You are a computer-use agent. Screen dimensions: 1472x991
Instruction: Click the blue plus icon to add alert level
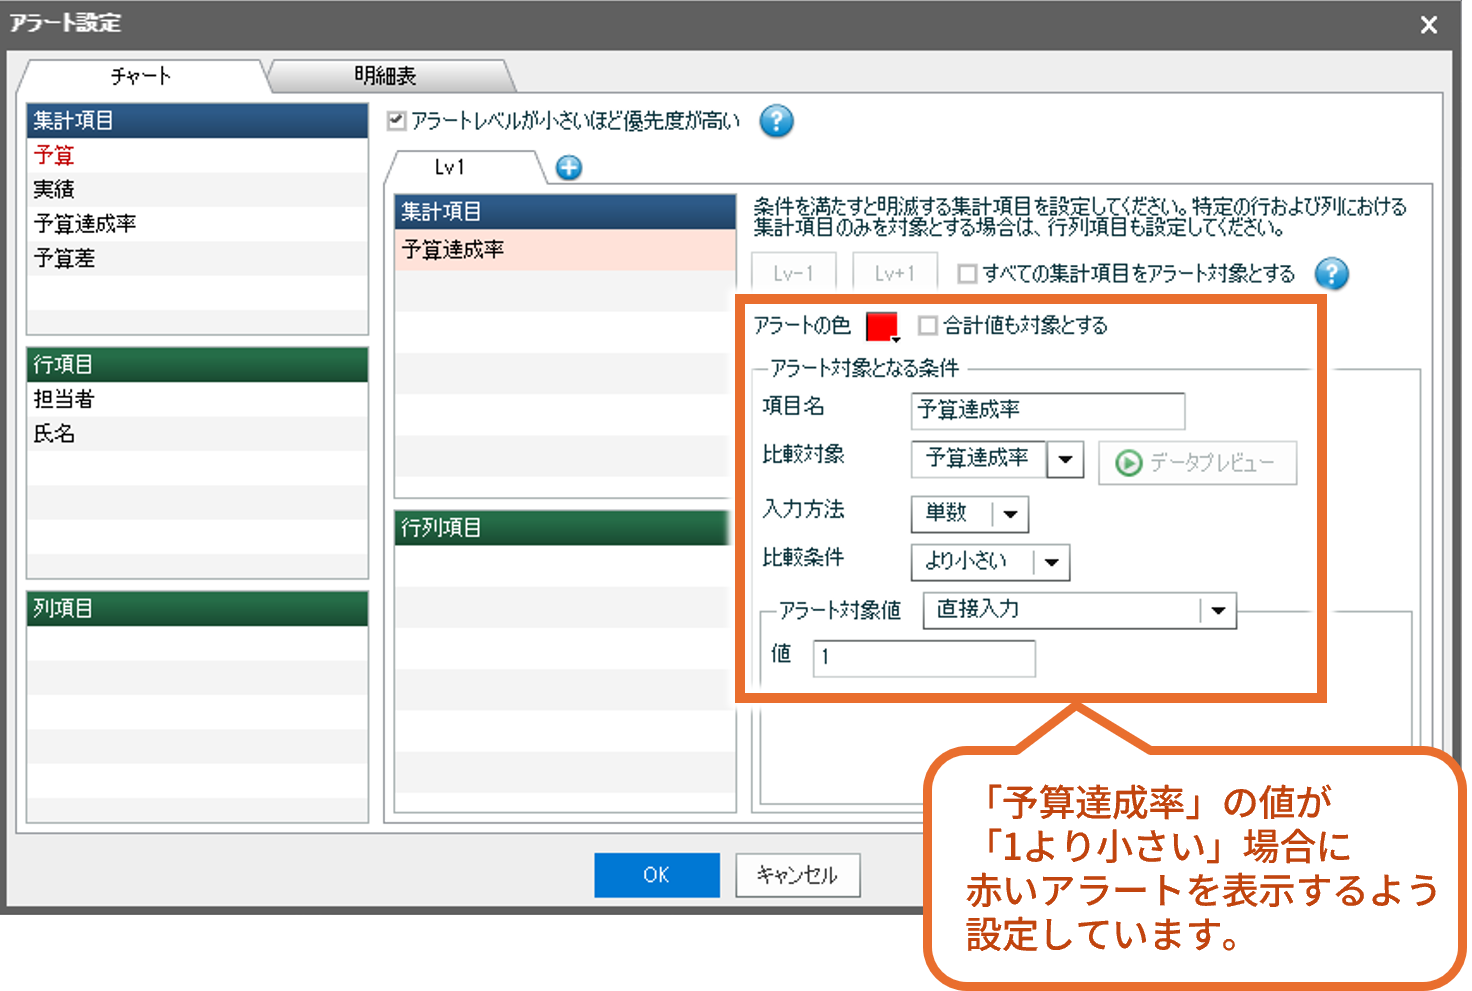pos(569,167)
